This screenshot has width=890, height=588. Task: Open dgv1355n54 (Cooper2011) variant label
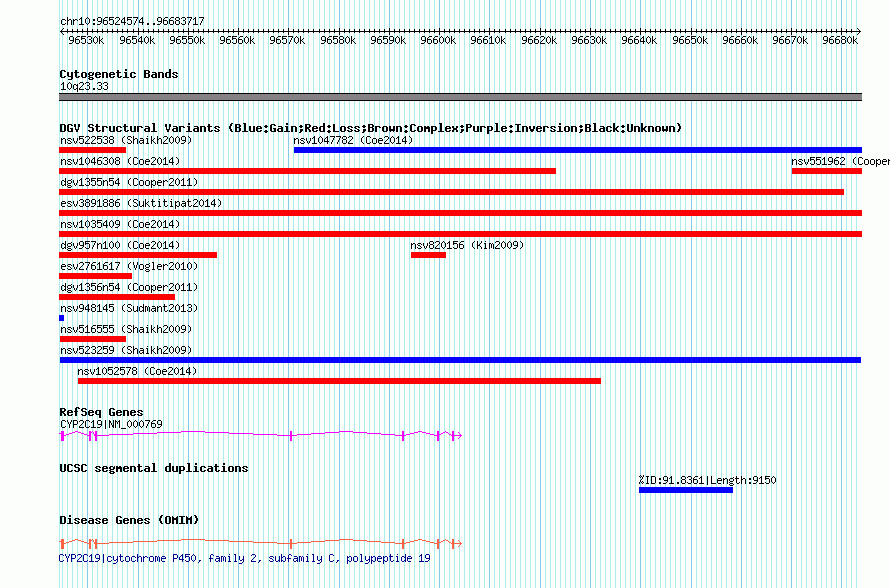[129, 182]
